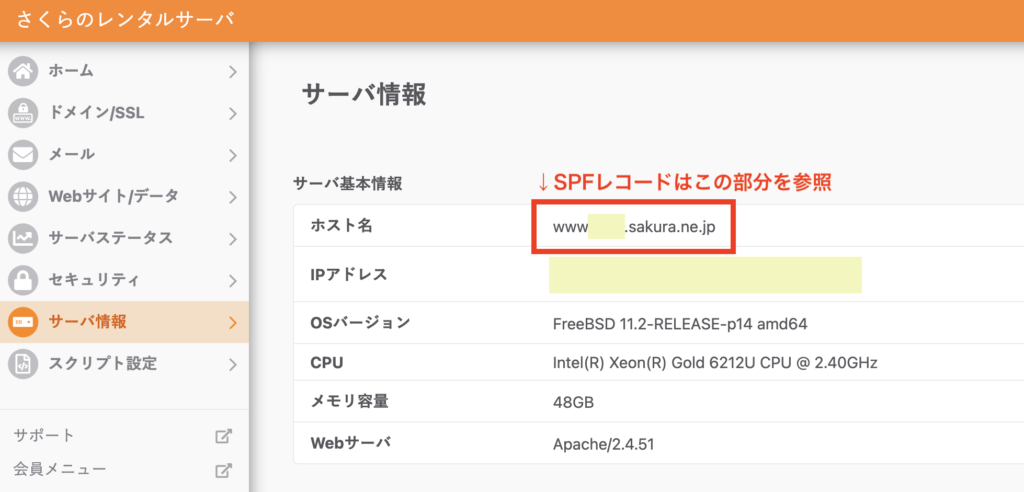Click the orange サーバ情報 server icon
Viewport: 1024px width, 492px height.
click(x=24, y=322)
